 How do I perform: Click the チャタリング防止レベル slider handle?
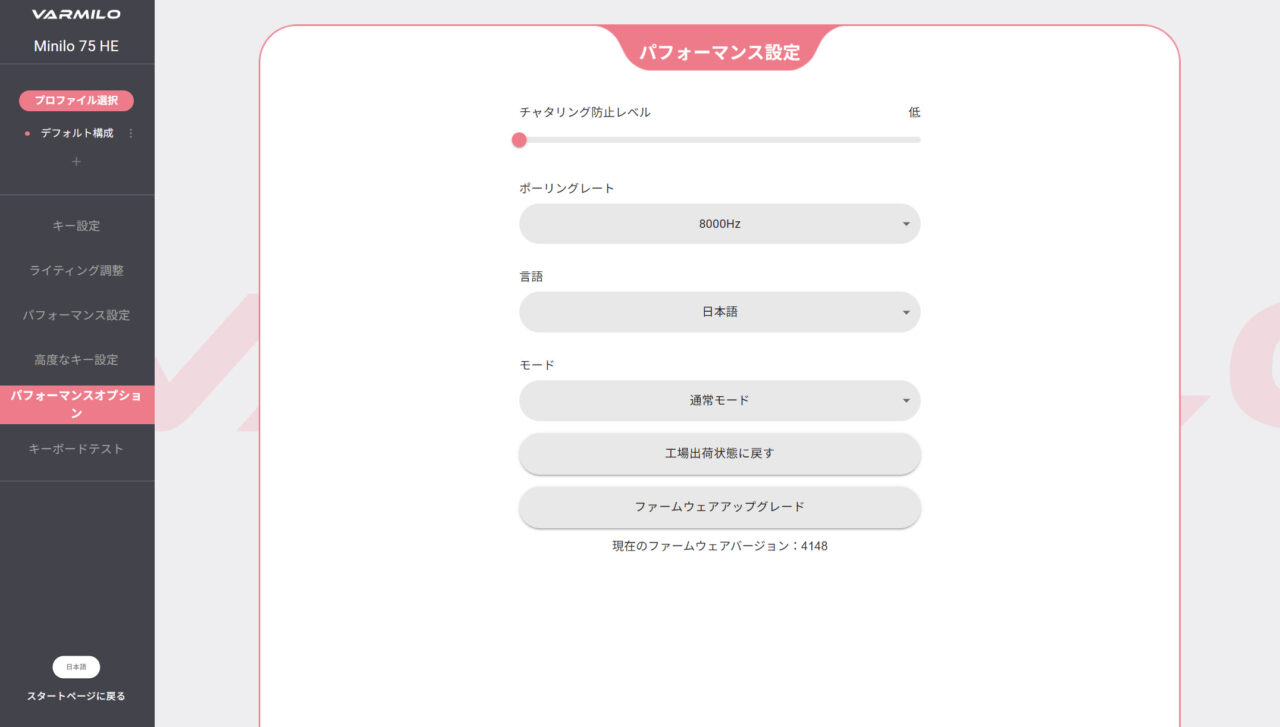point(519,140)
